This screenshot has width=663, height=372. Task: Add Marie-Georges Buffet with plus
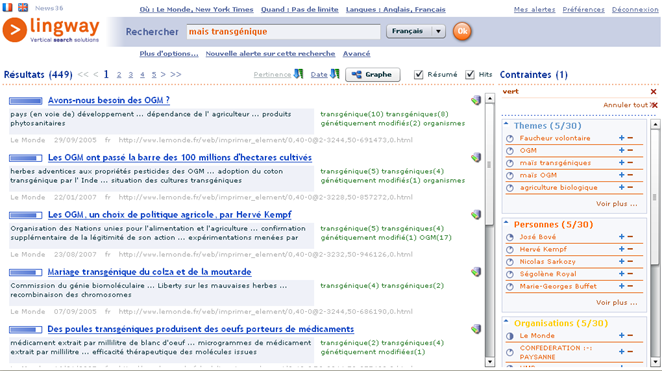[622, 286]
